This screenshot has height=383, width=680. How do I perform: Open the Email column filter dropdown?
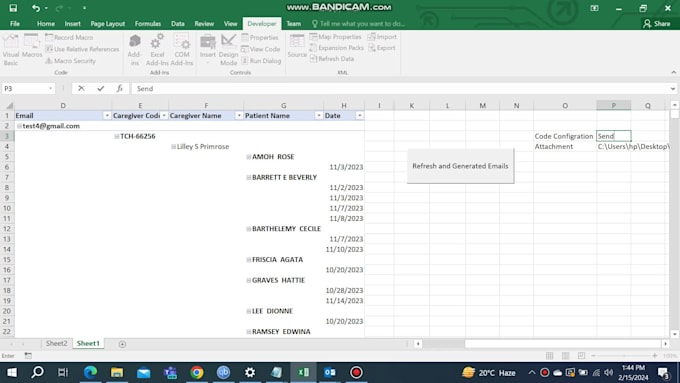click(107, 116)
